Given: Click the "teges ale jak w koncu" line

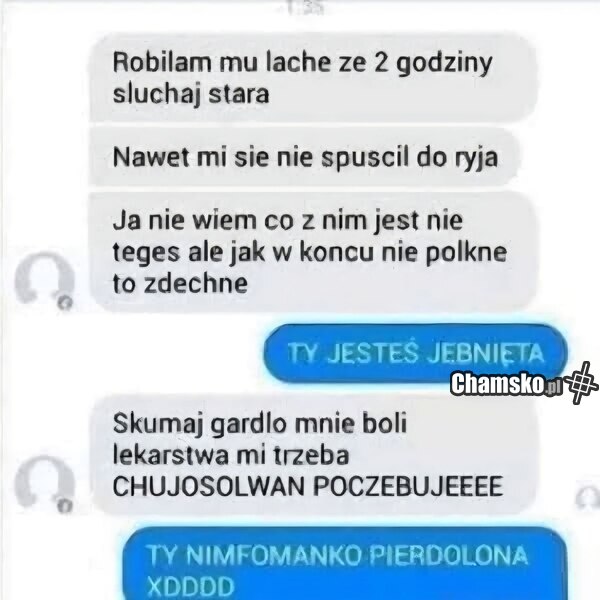Looking at the screenshot, I should coord(310,253).
